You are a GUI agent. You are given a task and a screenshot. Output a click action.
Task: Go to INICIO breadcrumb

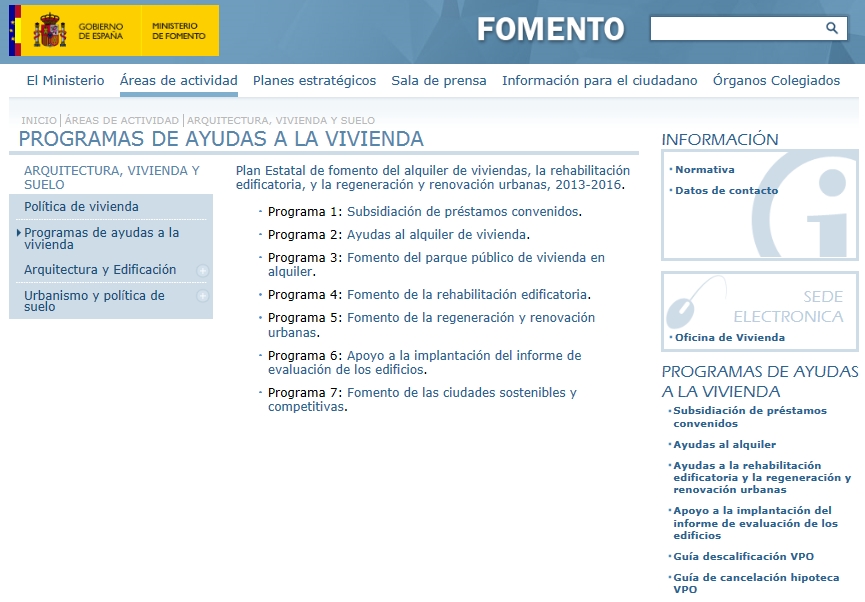39,120
